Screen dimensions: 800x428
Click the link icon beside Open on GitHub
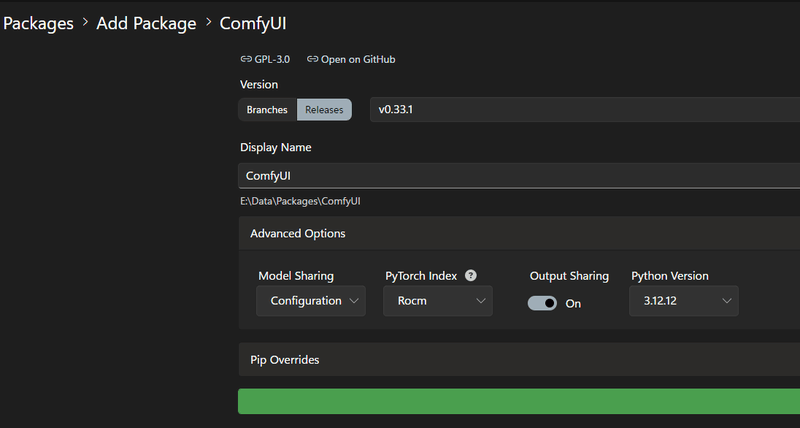[312, 59]
